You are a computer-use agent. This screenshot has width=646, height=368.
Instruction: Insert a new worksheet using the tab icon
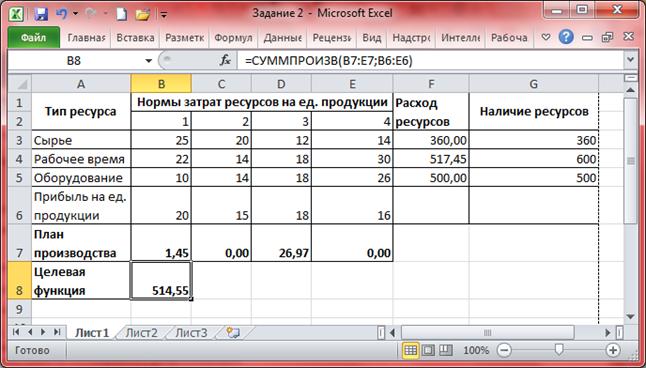click(233, 333)
